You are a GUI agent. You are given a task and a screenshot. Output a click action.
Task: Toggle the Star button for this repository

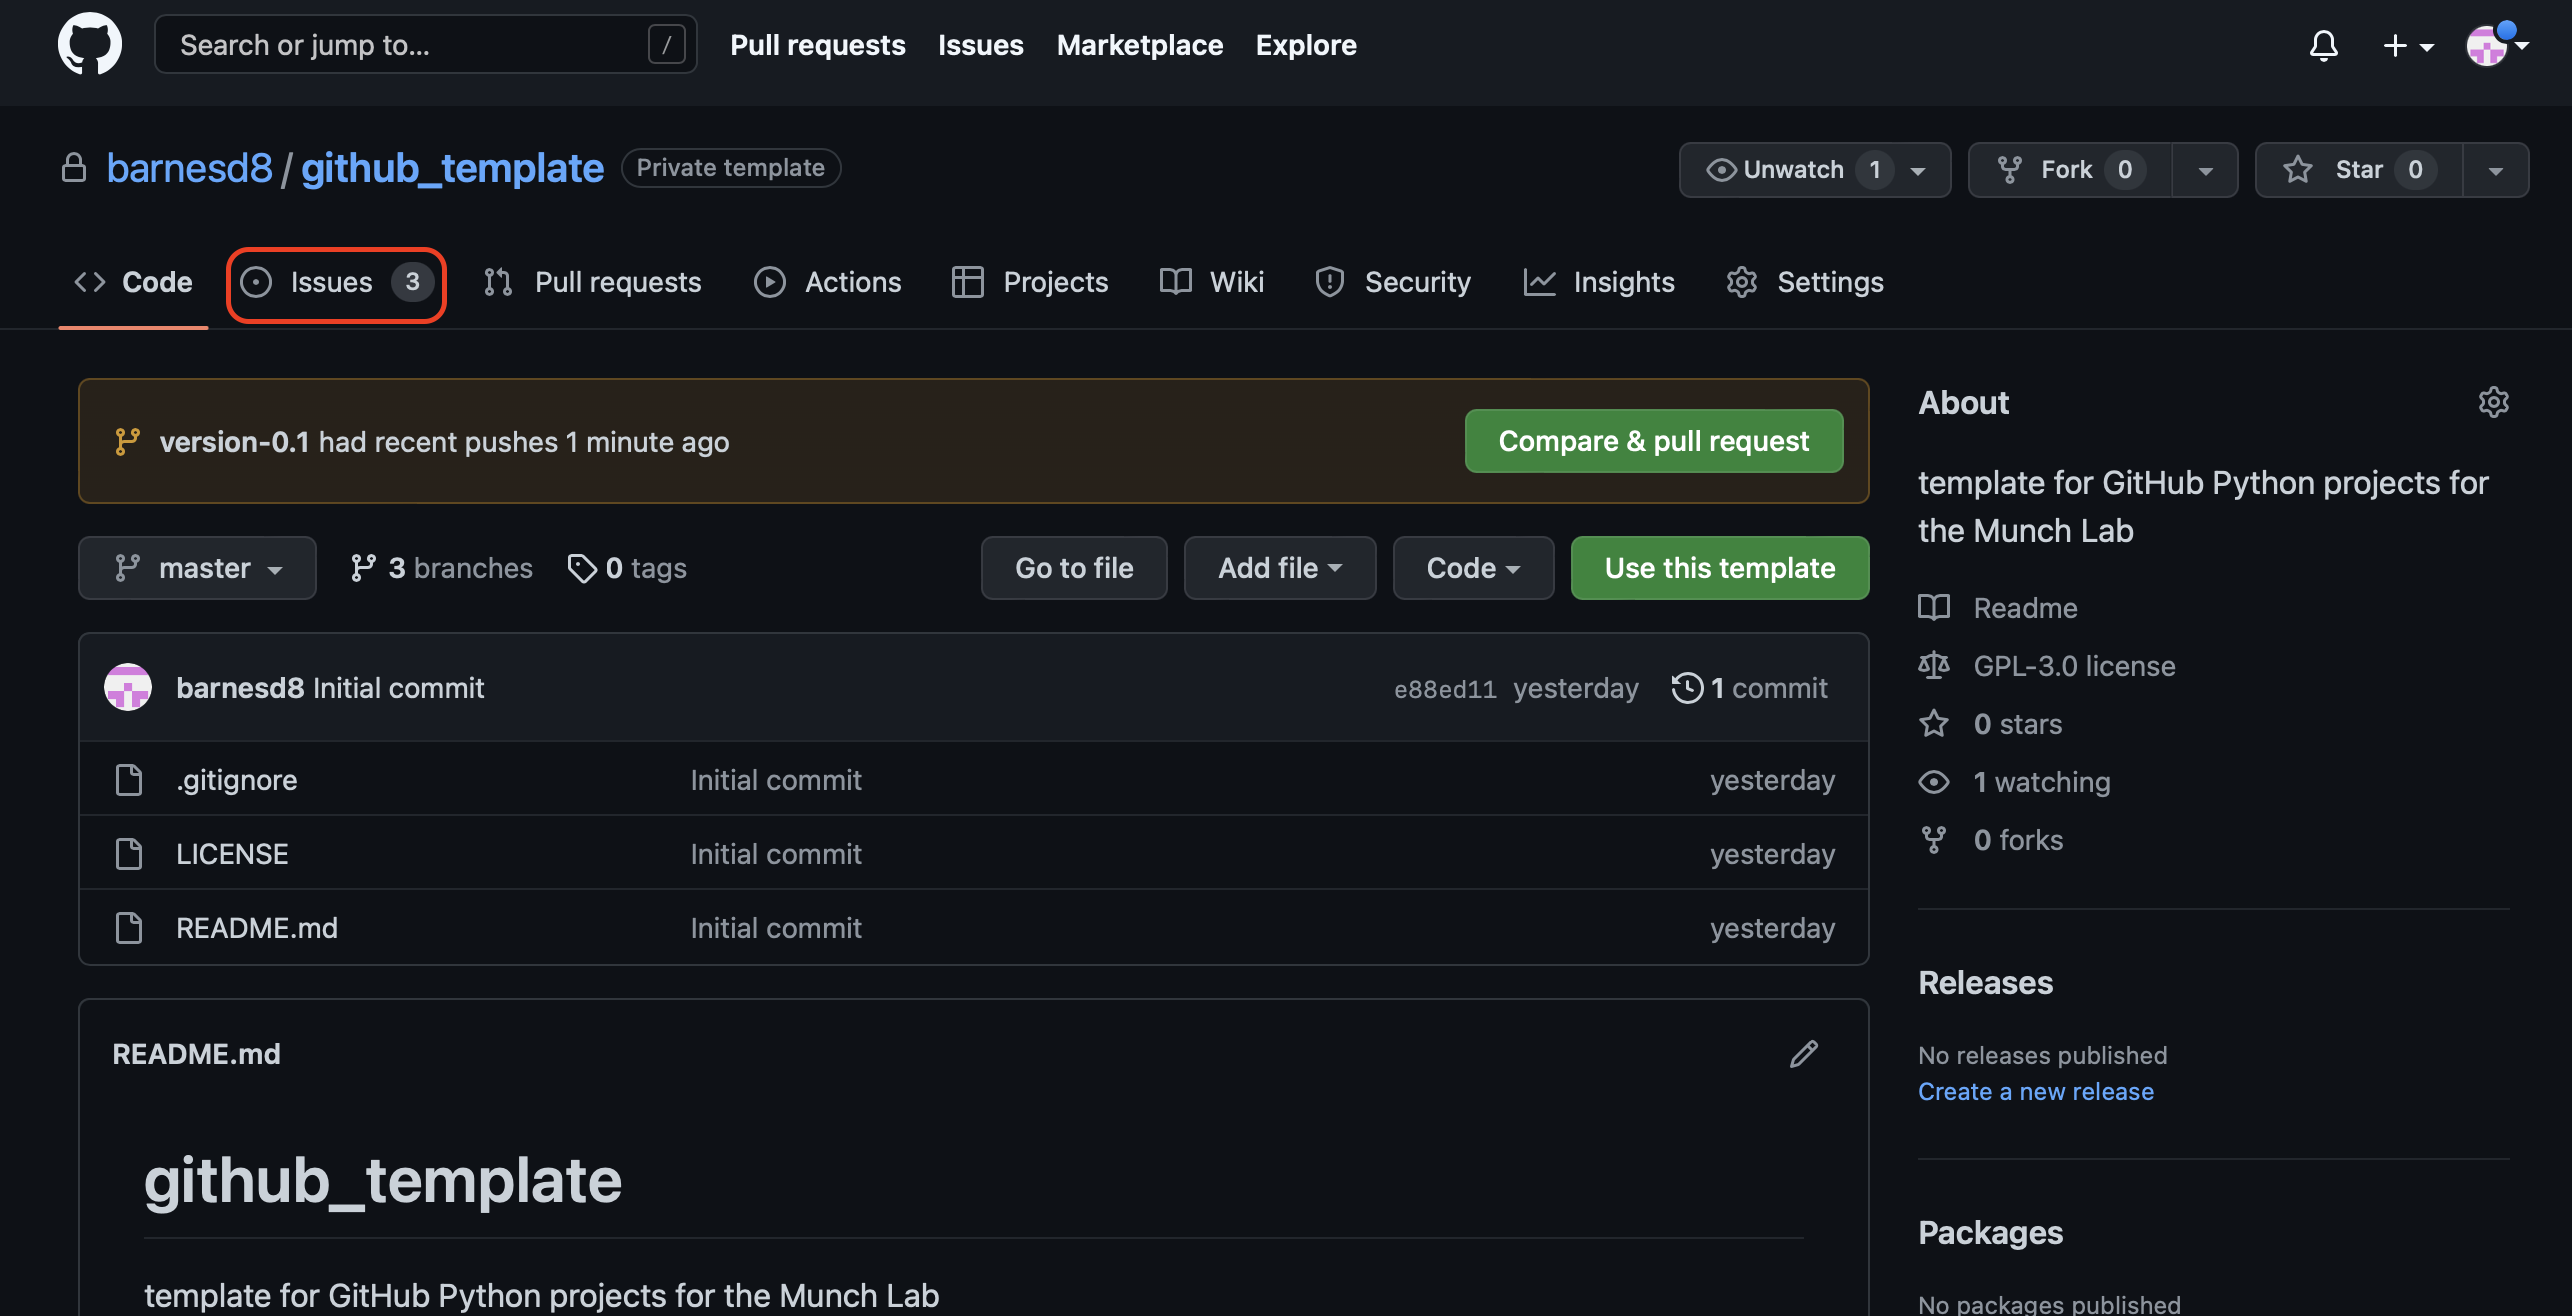click(2358, 170)
